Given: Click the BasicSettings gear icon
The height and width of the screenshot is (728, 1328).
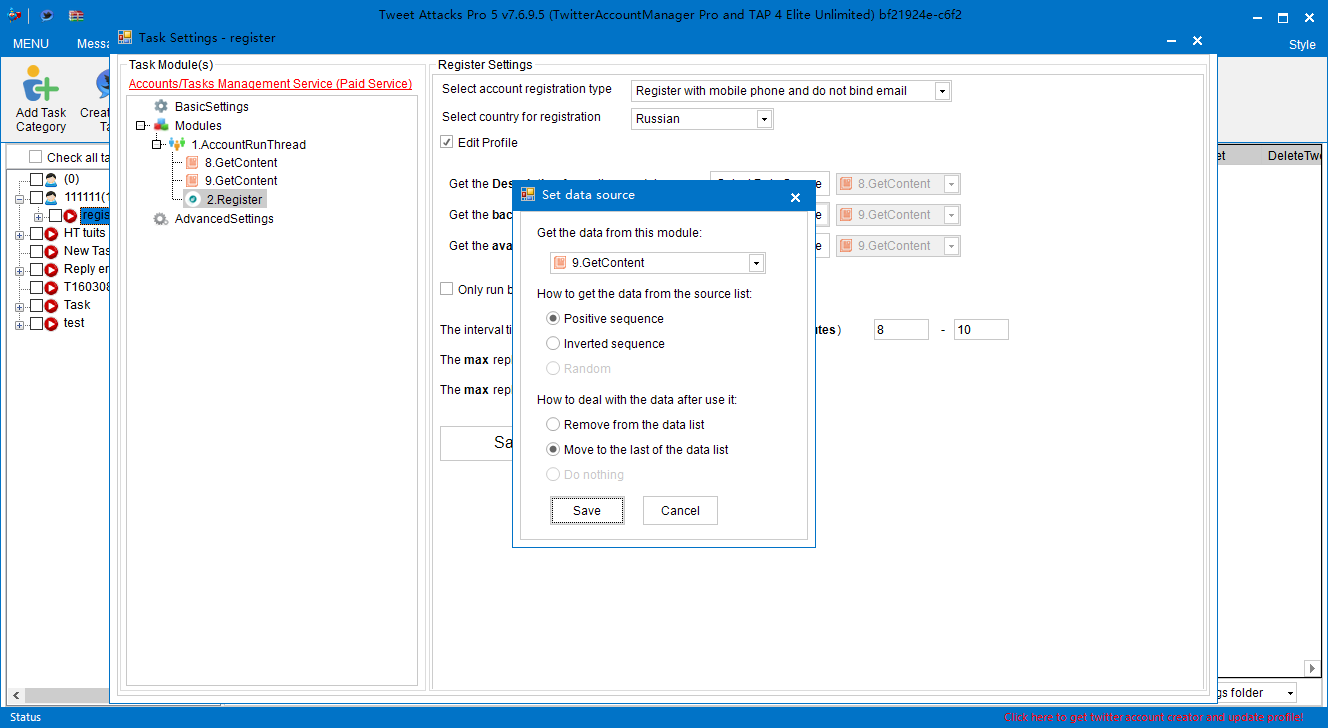Looking at the screenshot, I should click(161, 106).
